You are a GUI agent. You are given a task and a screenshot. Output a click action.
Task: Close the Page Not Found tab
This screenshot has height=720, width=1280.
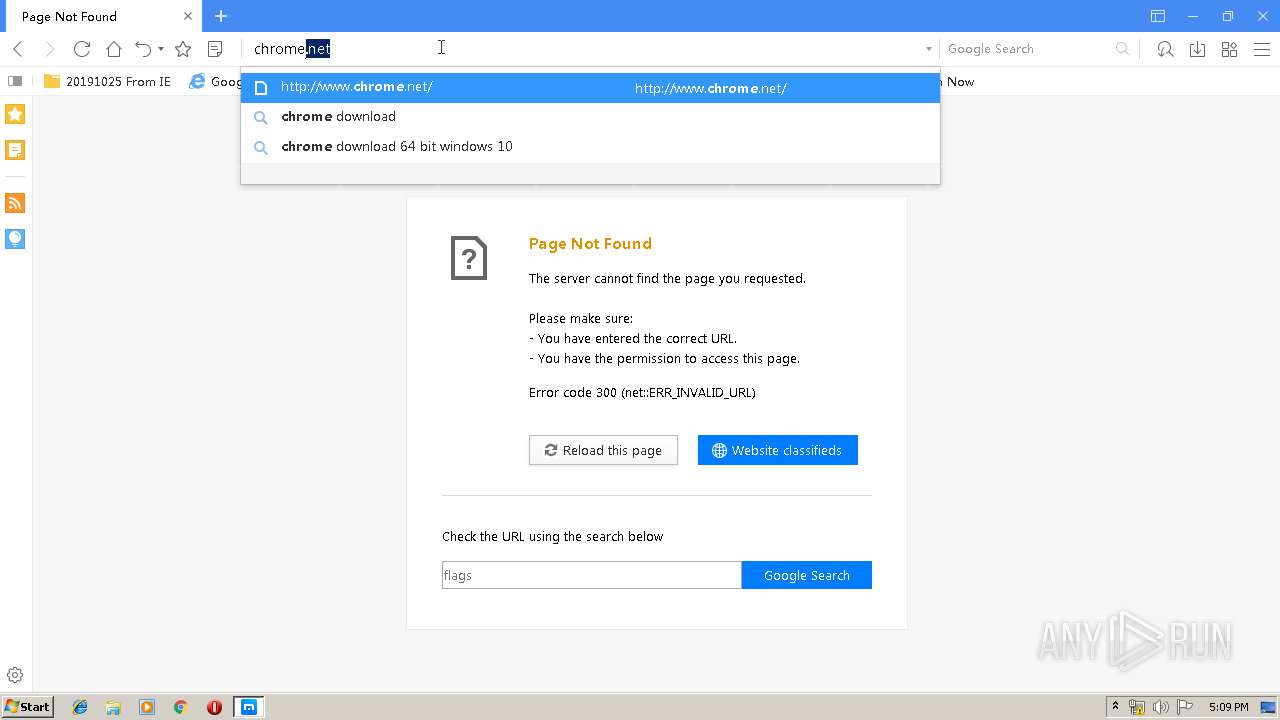[188, 16]
